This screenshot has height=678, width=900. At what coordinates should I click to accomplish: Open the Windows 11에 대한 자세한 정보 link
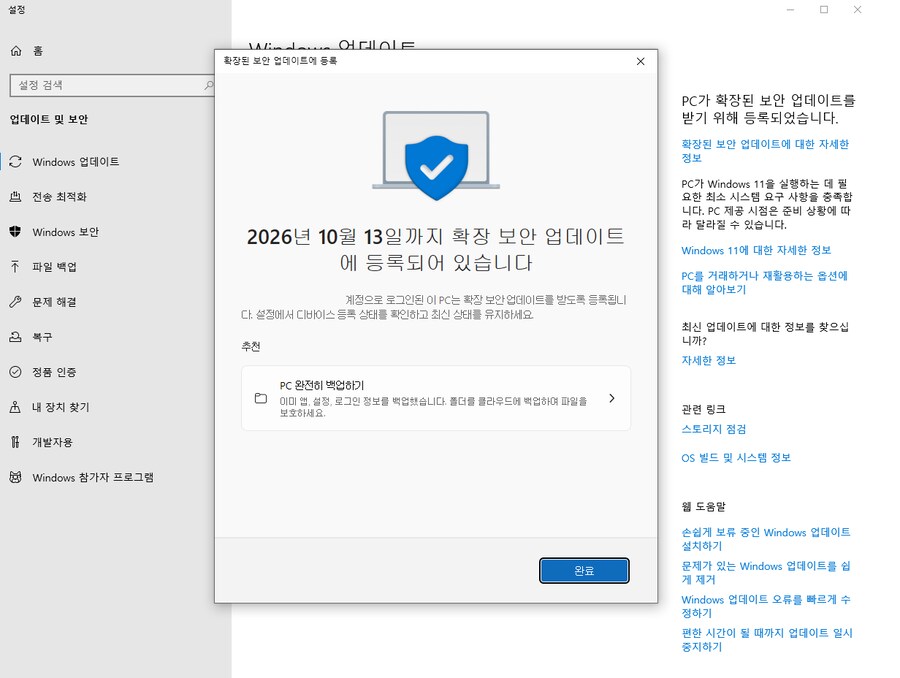pyautogui.click(x=756, y=250)
